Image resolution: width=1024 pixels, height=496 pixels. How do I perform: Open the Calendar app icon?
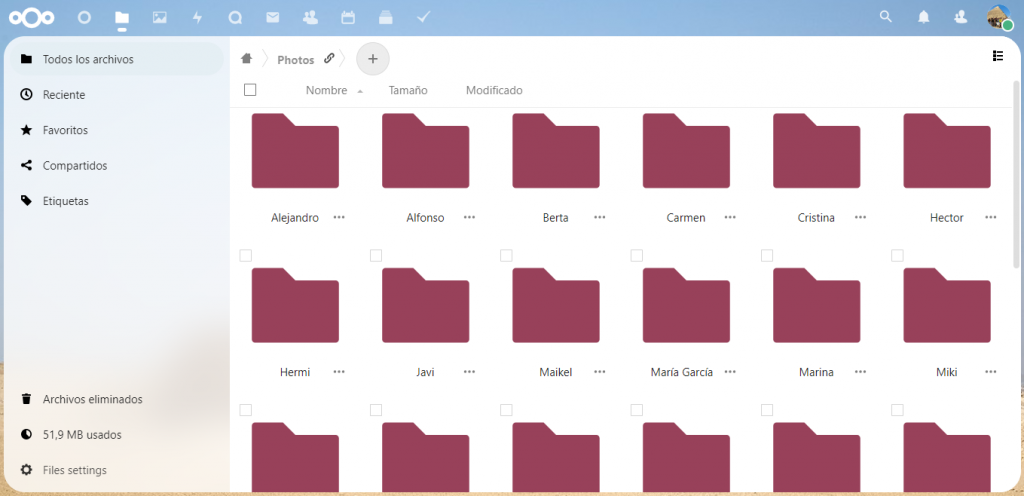348,18
